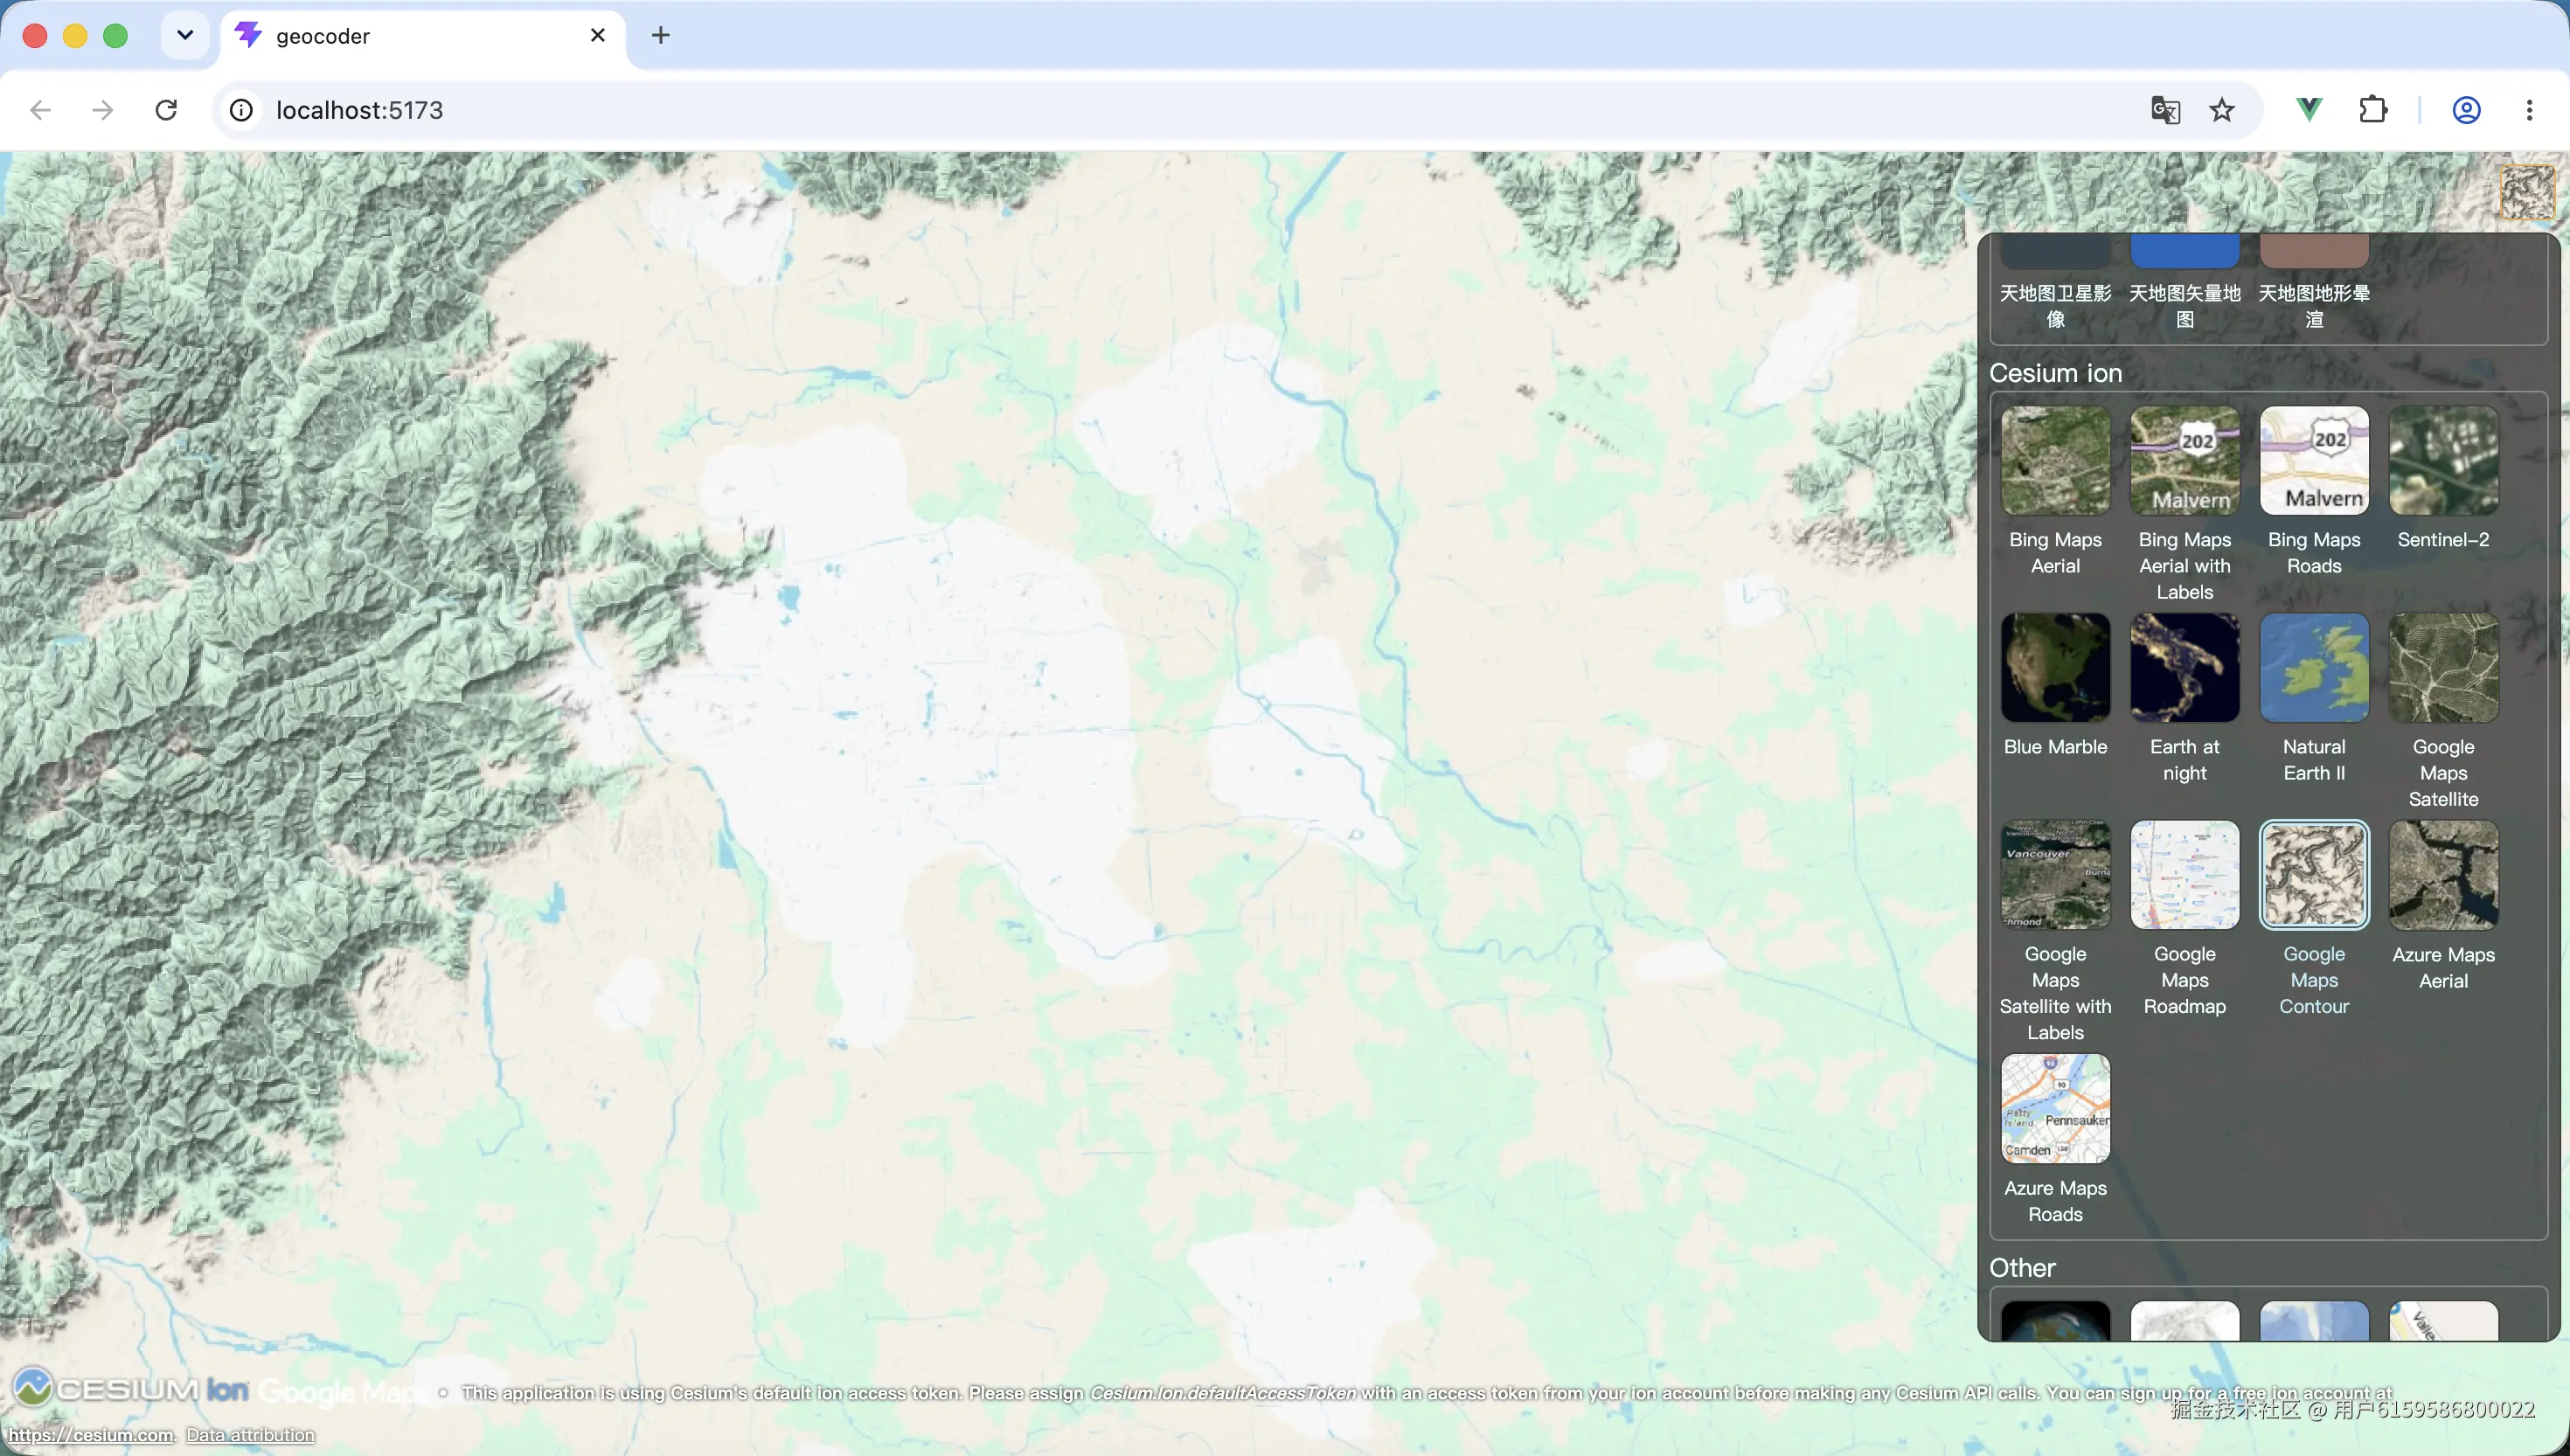Switch to the geocoder tab
This screenshot has width=2570, height=1456.
[424, 36]
